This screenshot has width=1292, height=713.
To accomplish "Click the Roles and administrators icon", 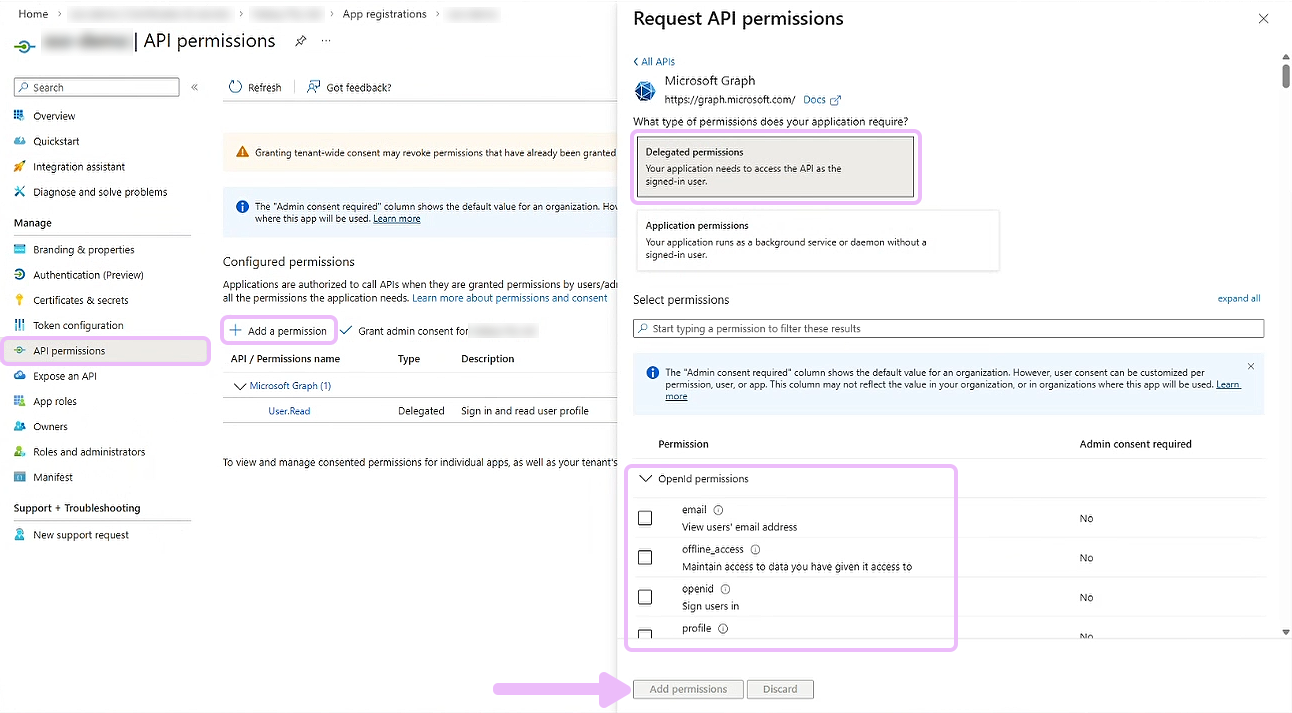I will coord(19,451).
